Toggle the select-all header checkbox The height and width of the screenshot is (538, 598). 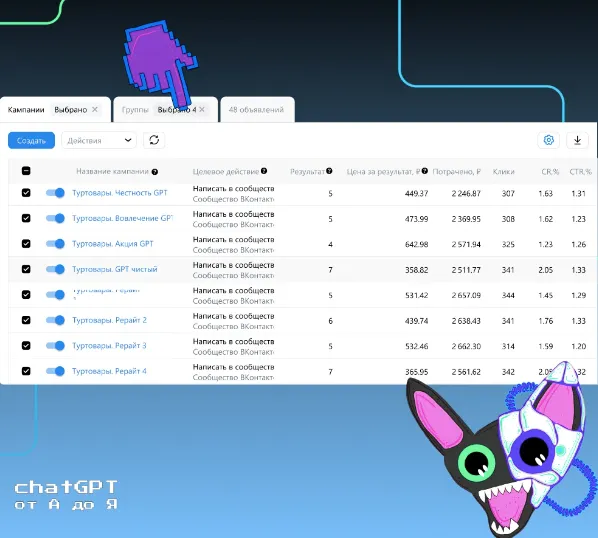click(26, 170)
